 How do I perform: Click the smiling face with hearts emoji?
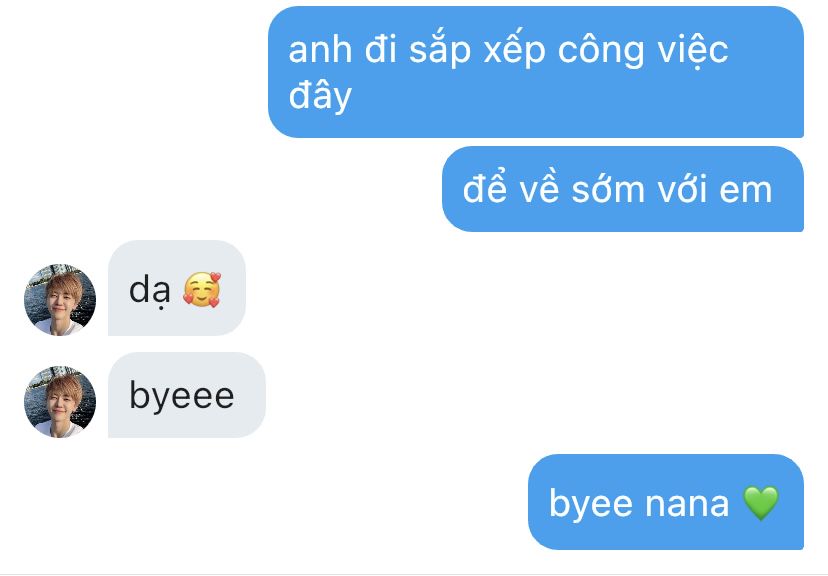202,289
